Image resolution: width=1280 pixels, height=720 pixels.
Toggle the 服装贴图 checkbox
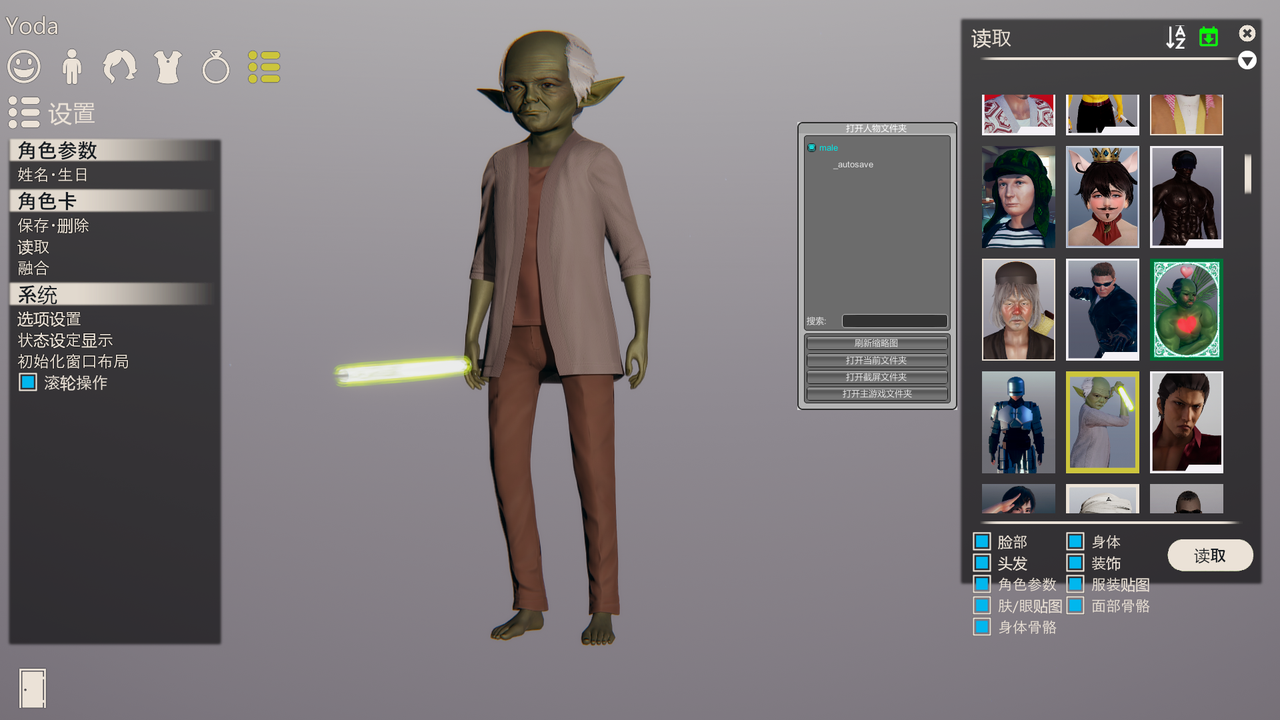point(1075,584)
